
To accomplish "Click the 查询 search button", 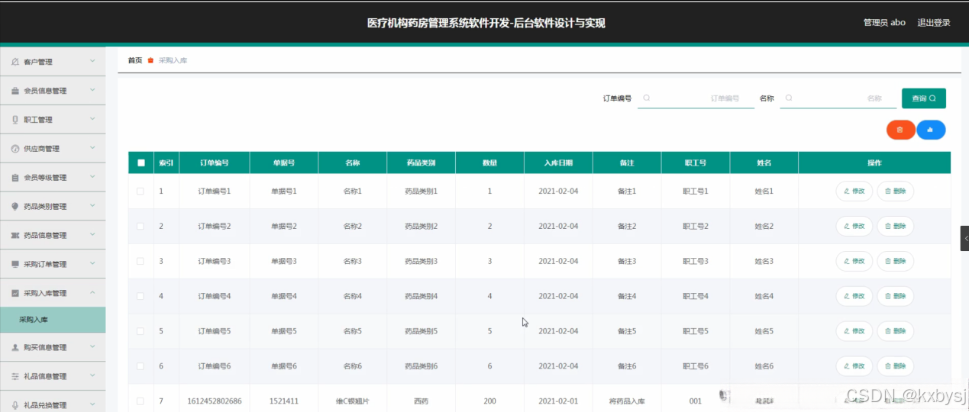I will [x=924, y=98].
